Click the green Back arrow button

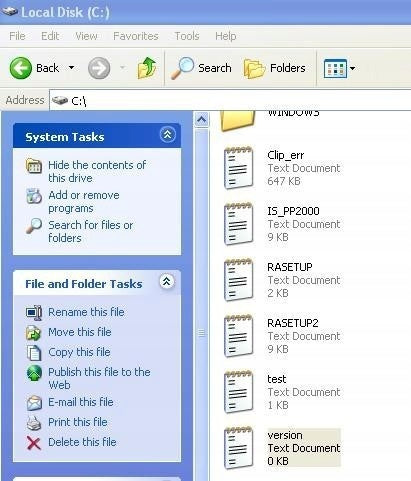coord(21,68)
